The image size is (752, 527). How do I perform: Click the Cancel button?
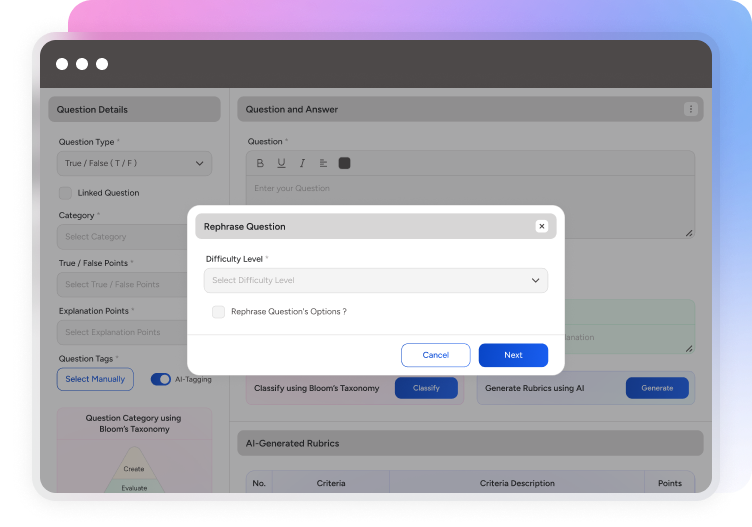pos(435,355)
